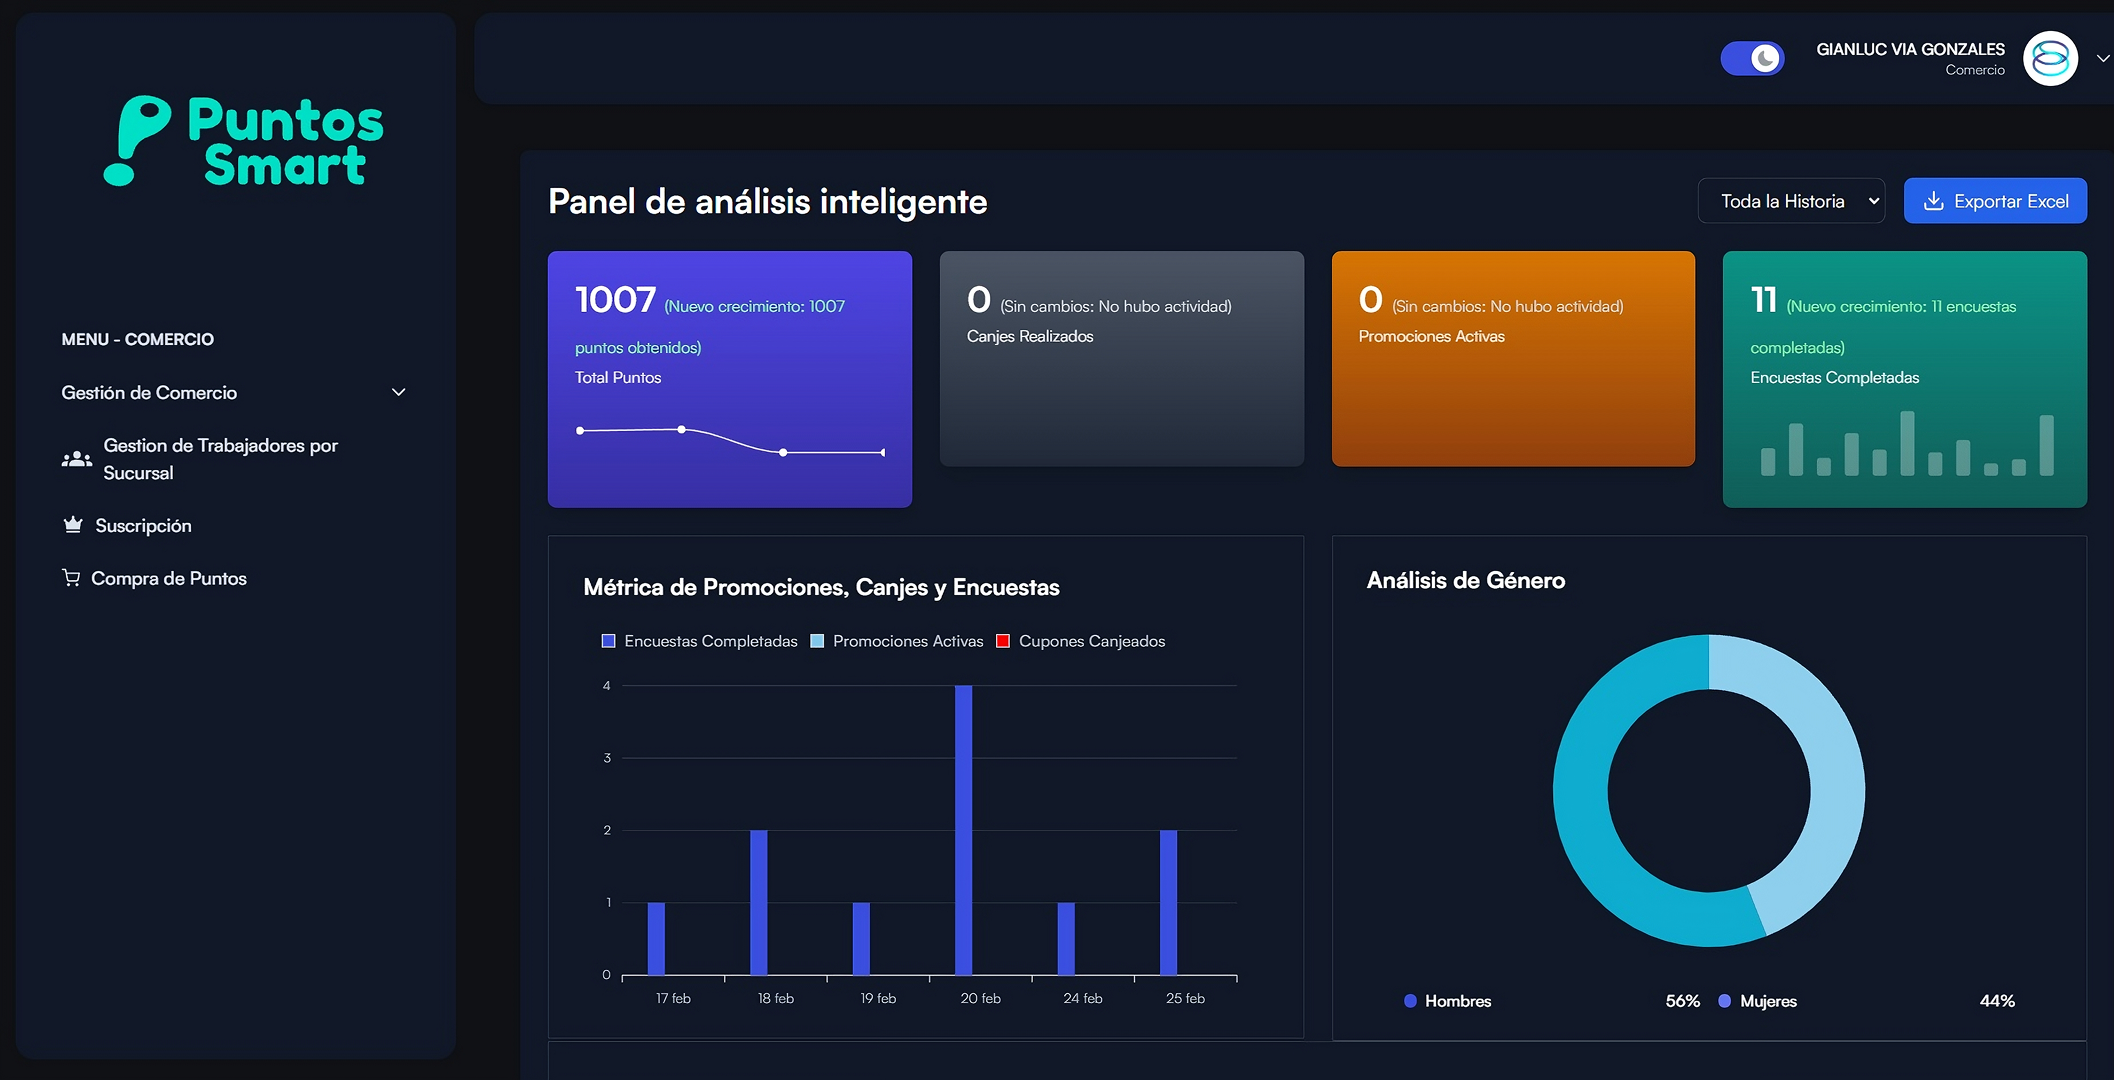
Task: Toggle dark mode switch
Action: coord(1752,58)
